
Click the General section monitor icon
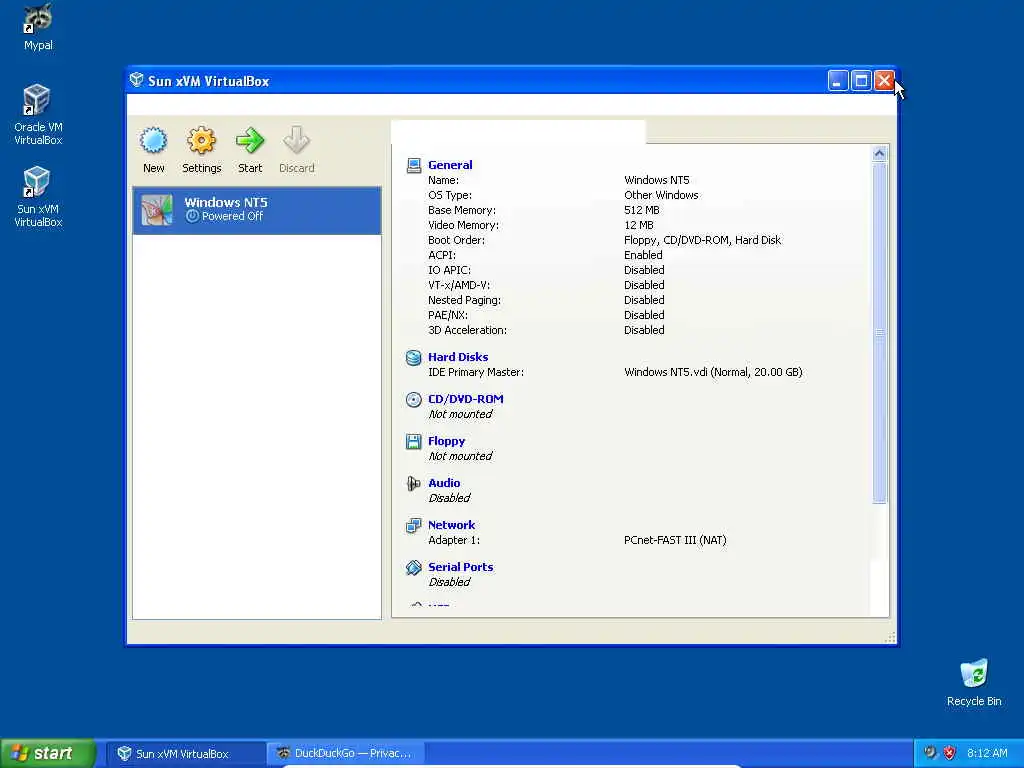[413, 165]
